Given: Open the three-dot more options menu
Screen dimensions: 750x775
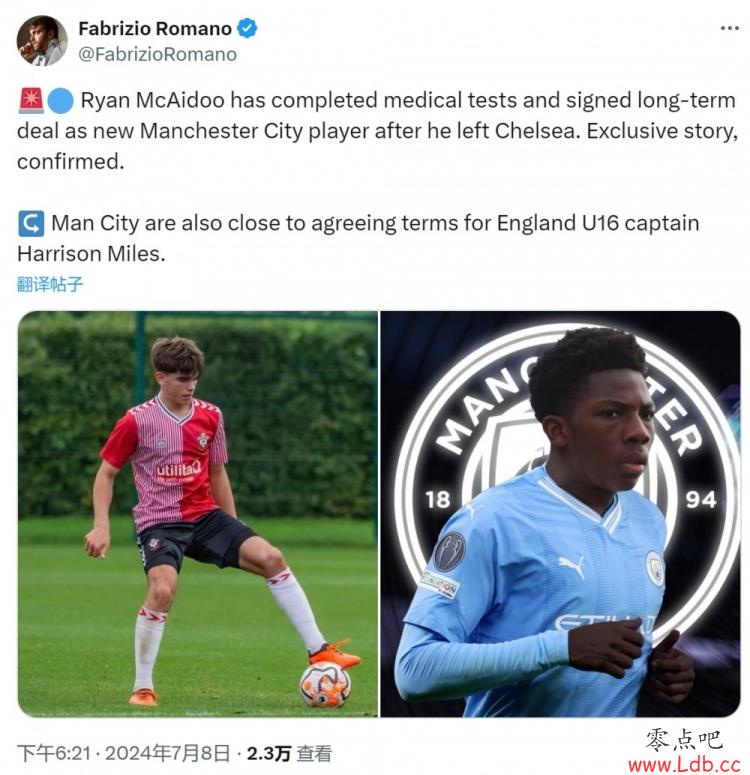Looking at the screenshot, I should pyautogui.click(x=729, y=29).
